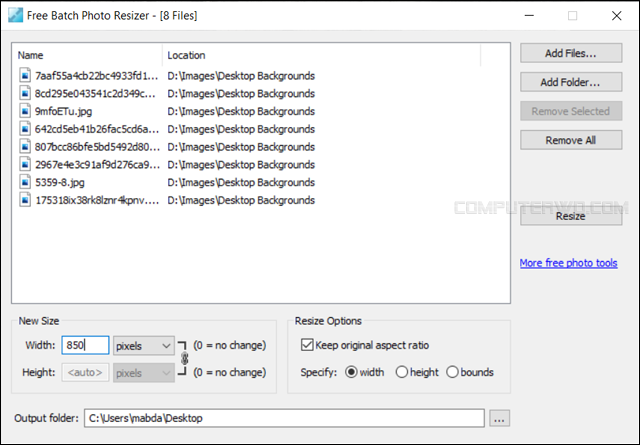Click the image icon beside 5359-8.jpg
Image resolution: width=640 pixels, height=445 pixels.
(25, 182)
